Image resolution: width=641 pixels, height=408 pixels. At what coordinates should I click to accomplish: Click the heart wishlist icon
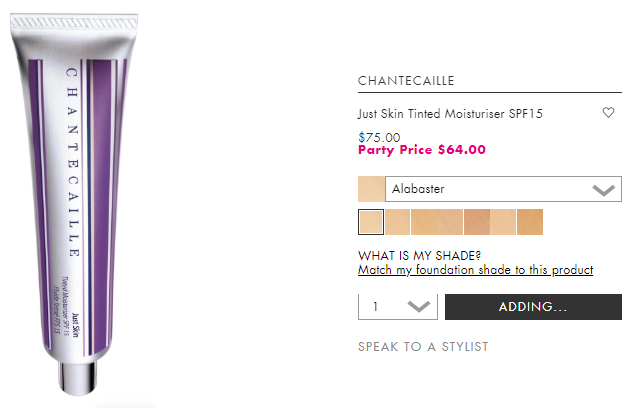[x=608, y=113]
